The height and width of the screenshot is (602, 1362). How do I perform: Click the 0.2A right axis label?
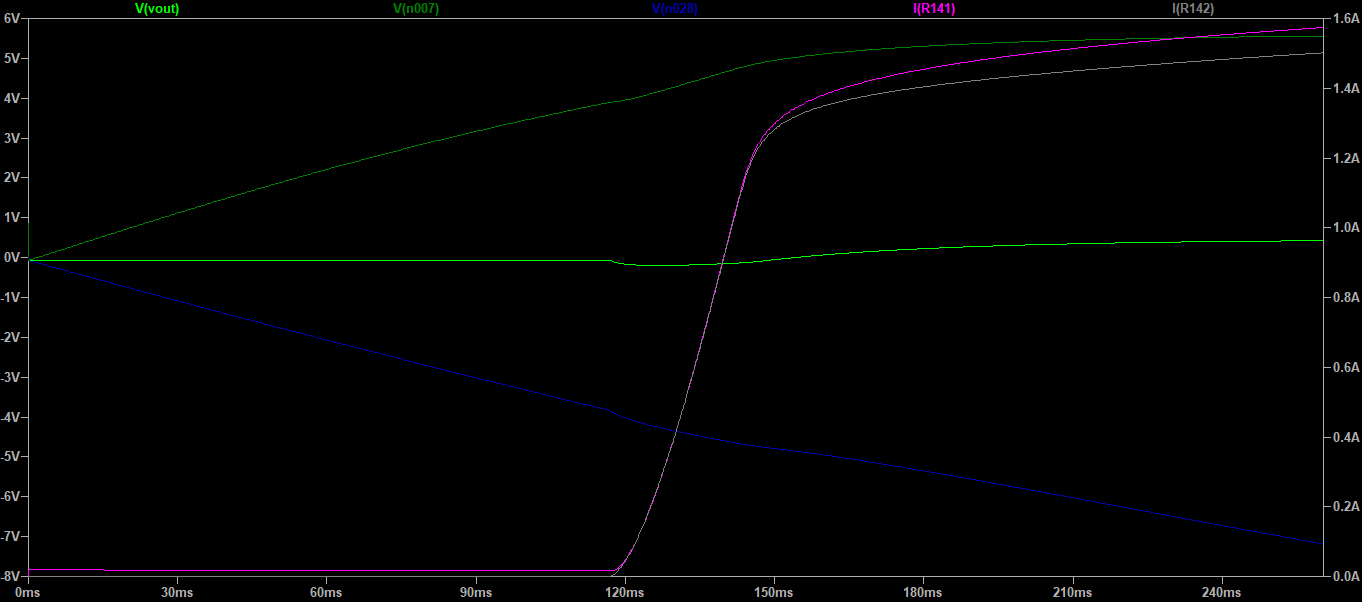[1346, 507]
